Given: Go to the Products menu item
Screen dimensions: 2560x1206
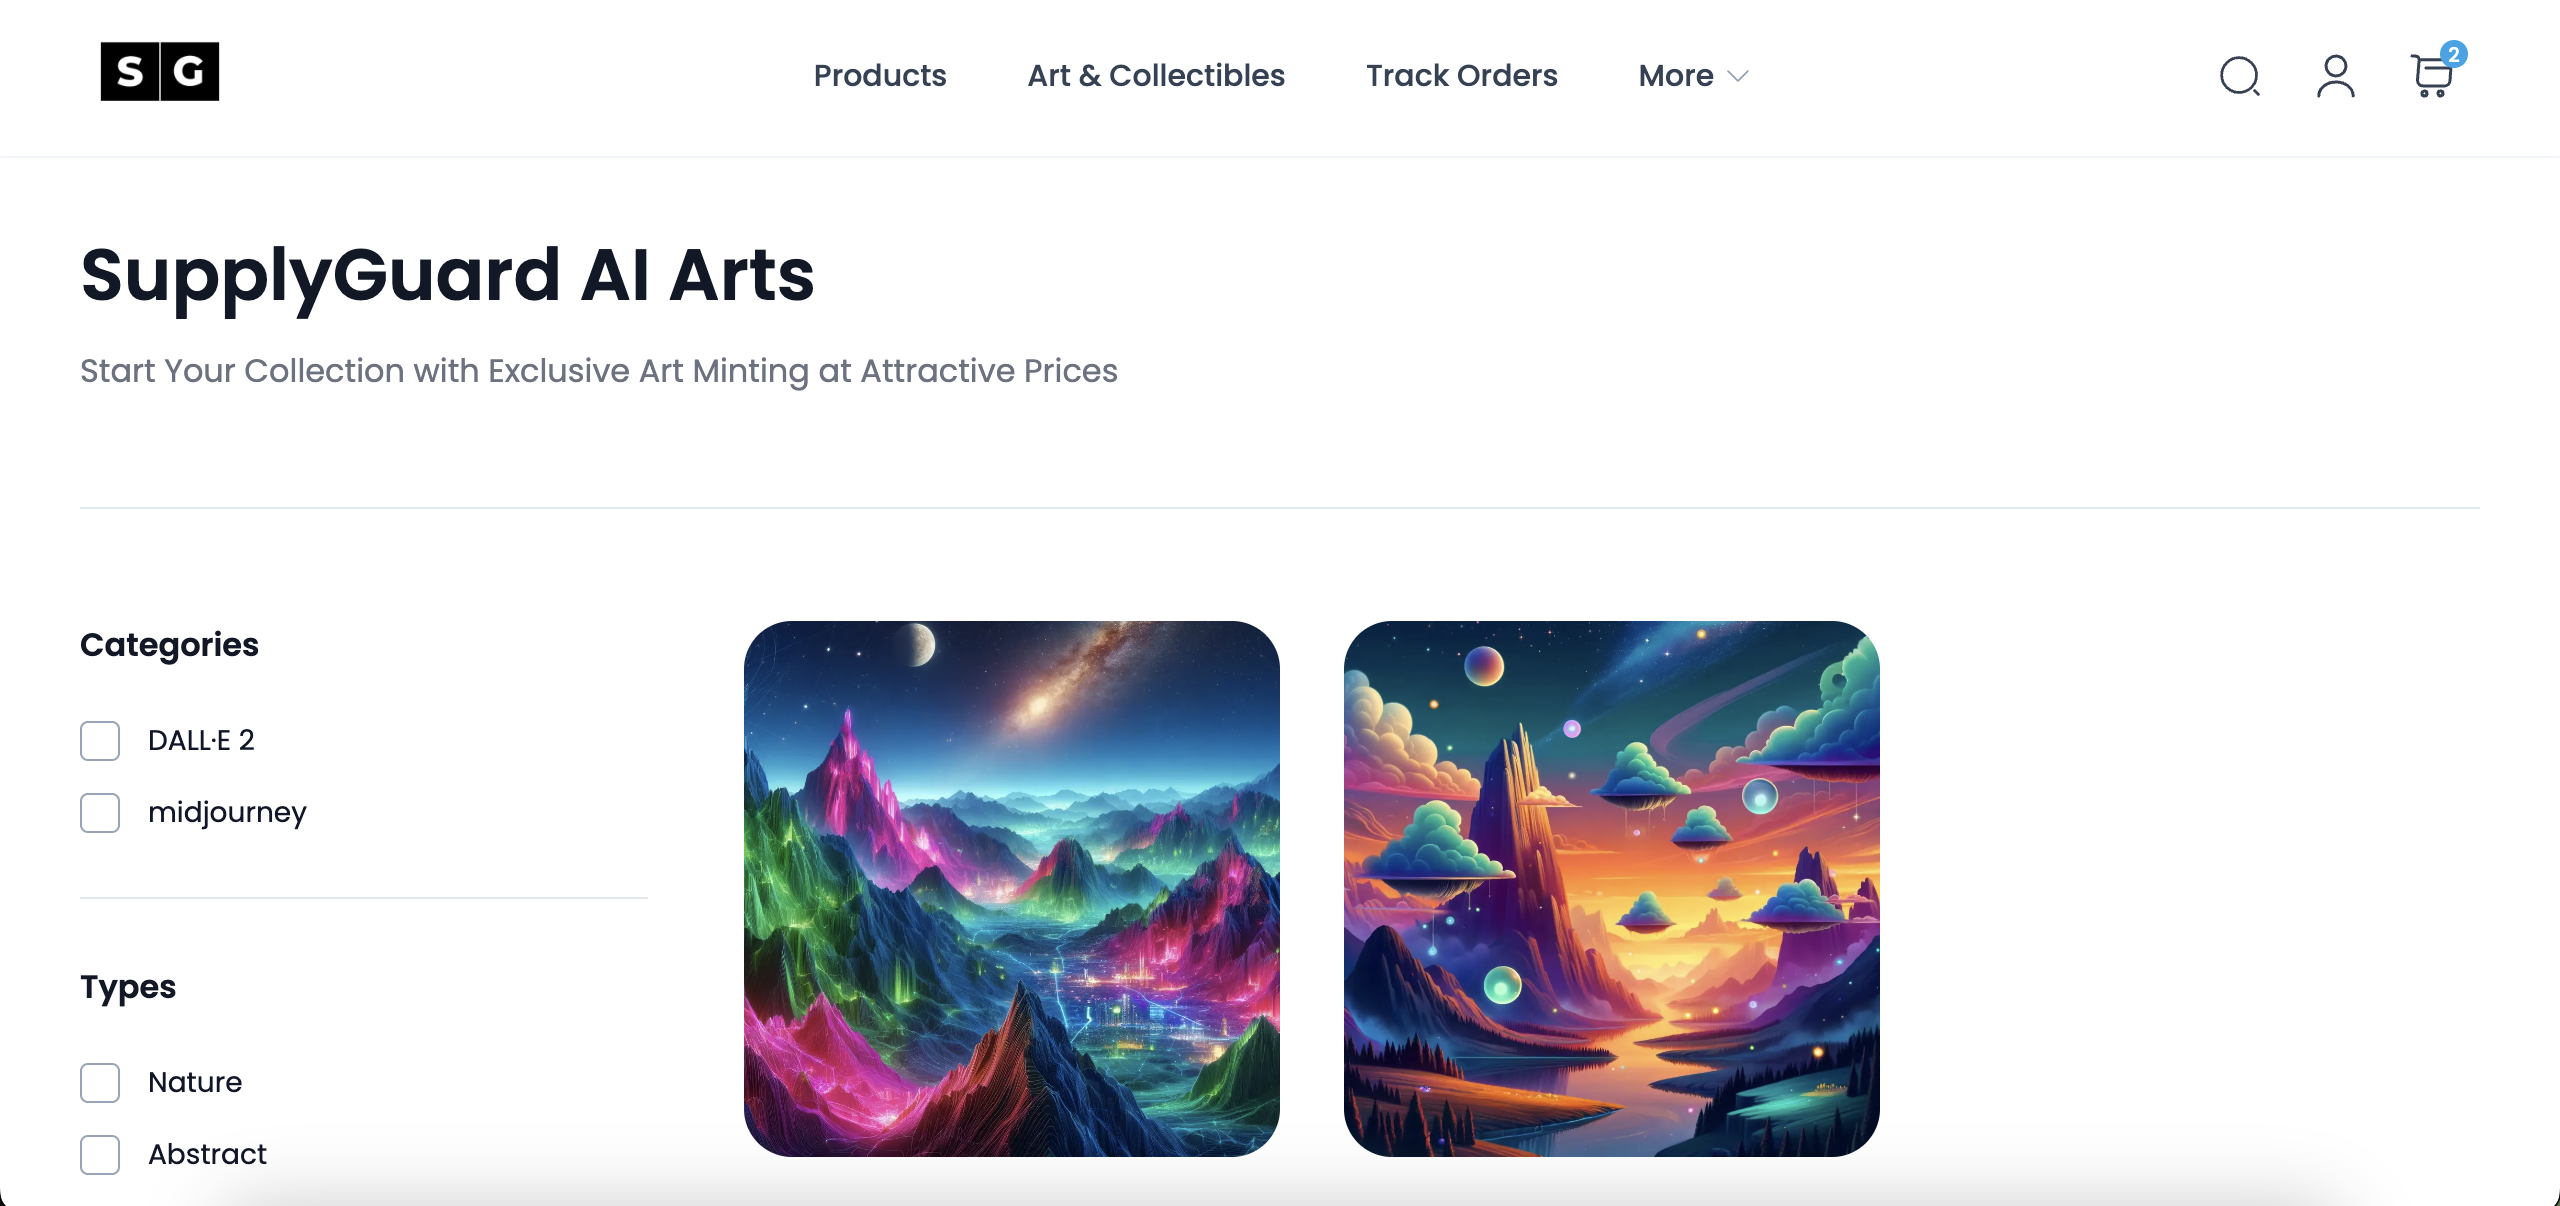Looking at the screenshot, I should (880, 76).
